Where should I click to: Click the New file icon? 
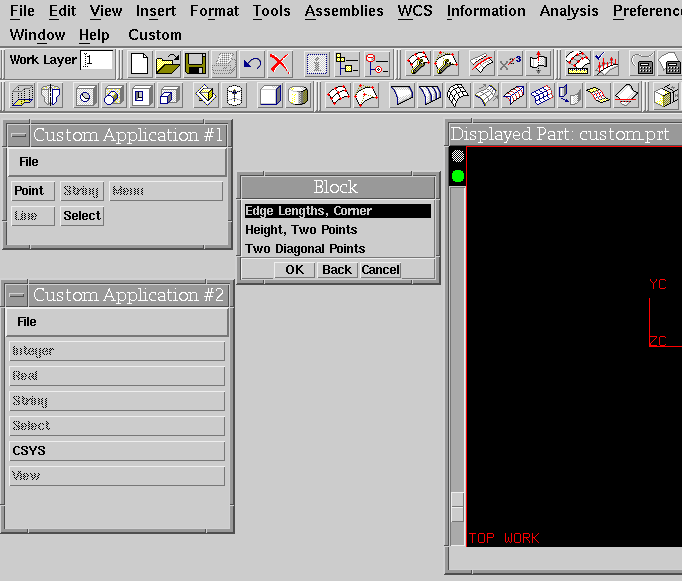click(140, 64)
